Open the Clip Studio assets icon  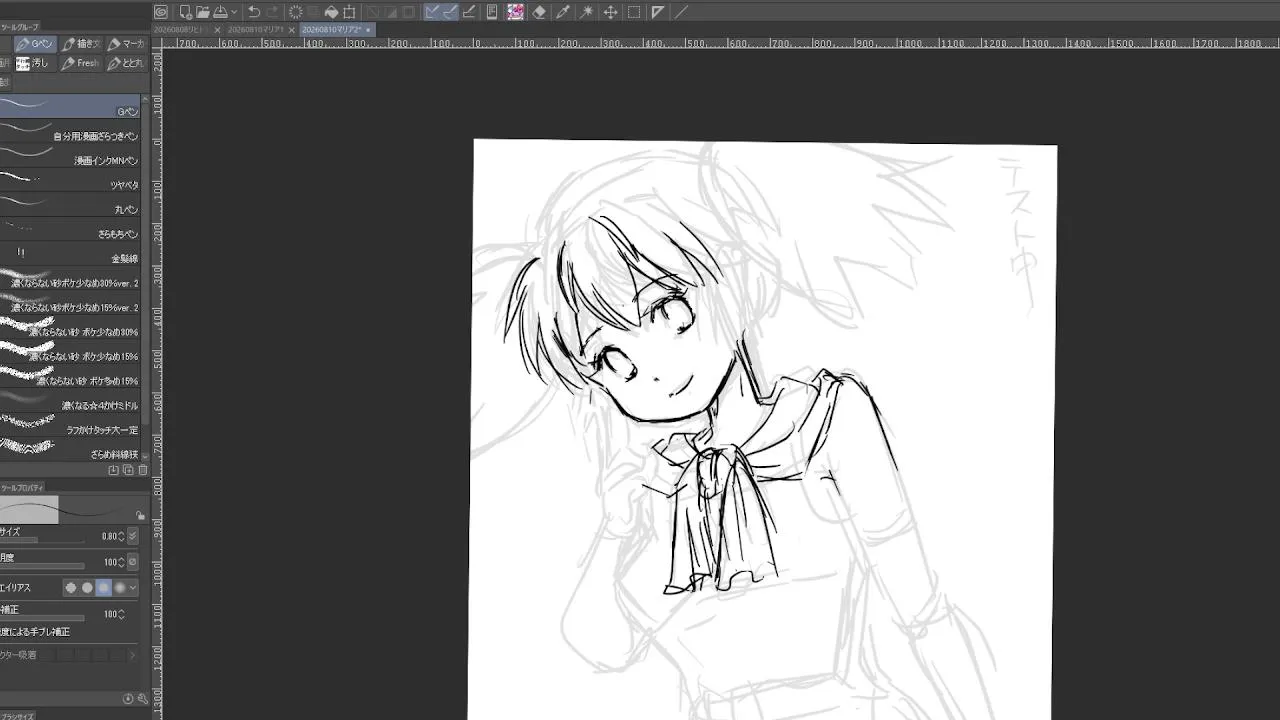coord(515,12)
